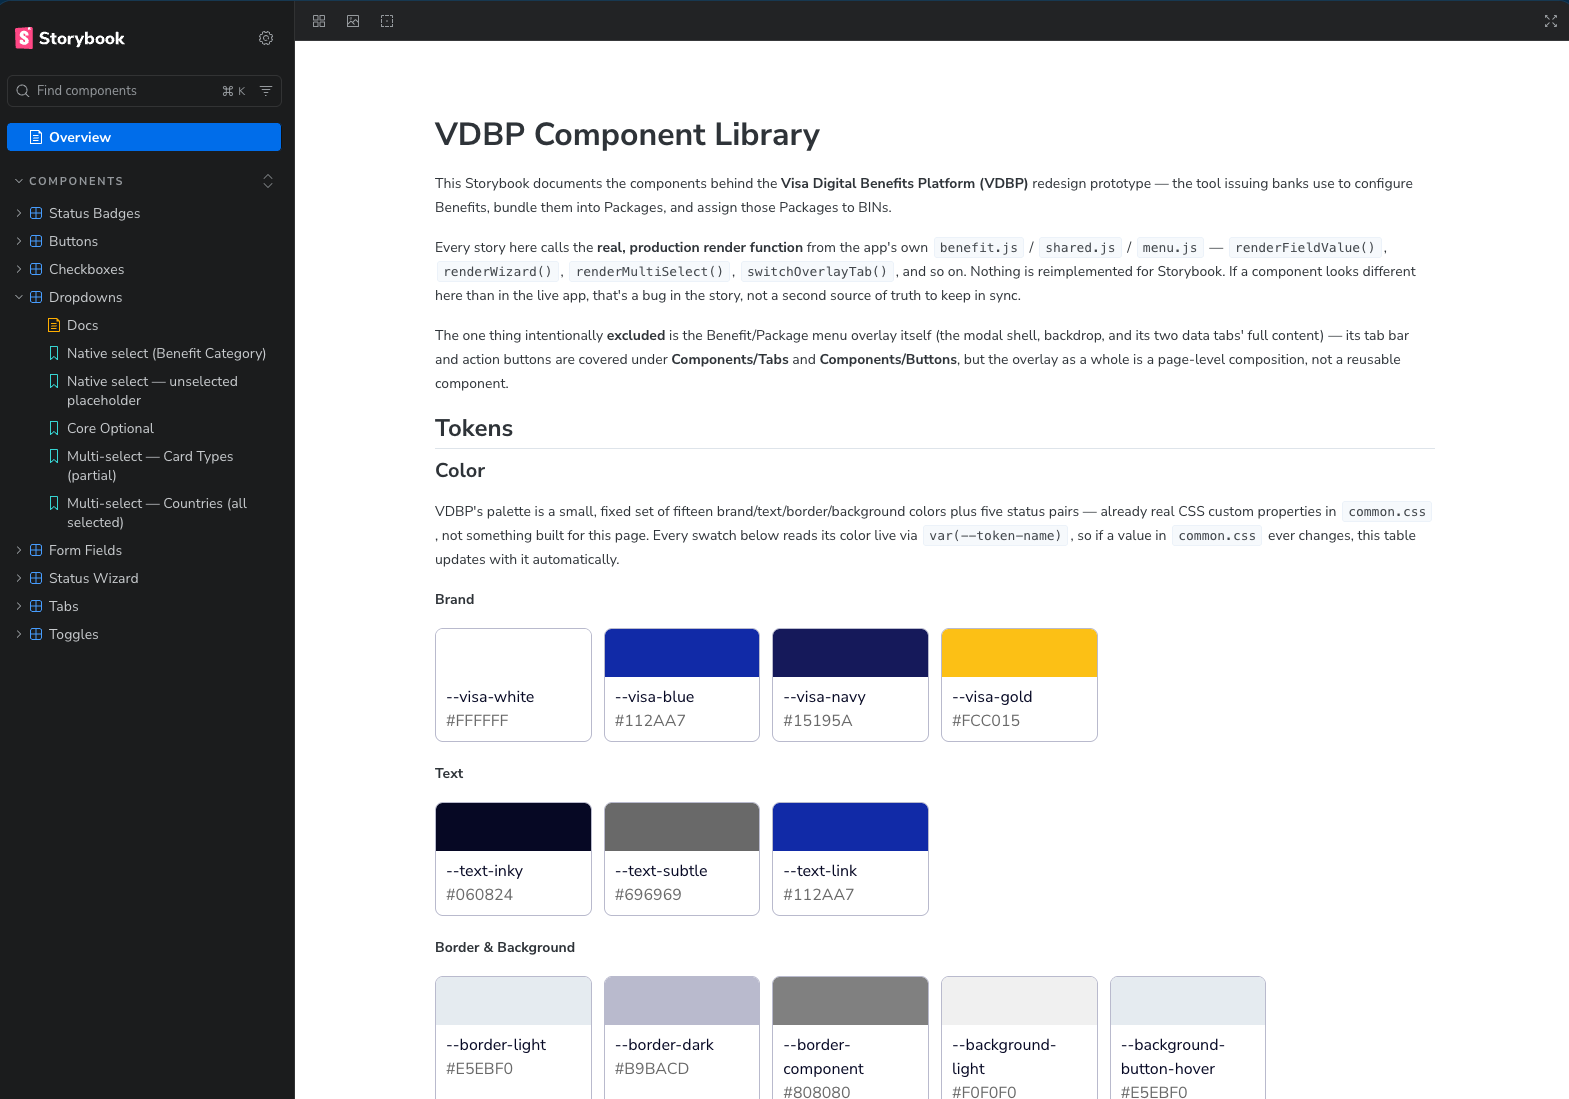Click the var(--token-name) code snippet
The height and width of the screenshot is (1099, 1569).
pyautogui.click(x=995, y=536)
